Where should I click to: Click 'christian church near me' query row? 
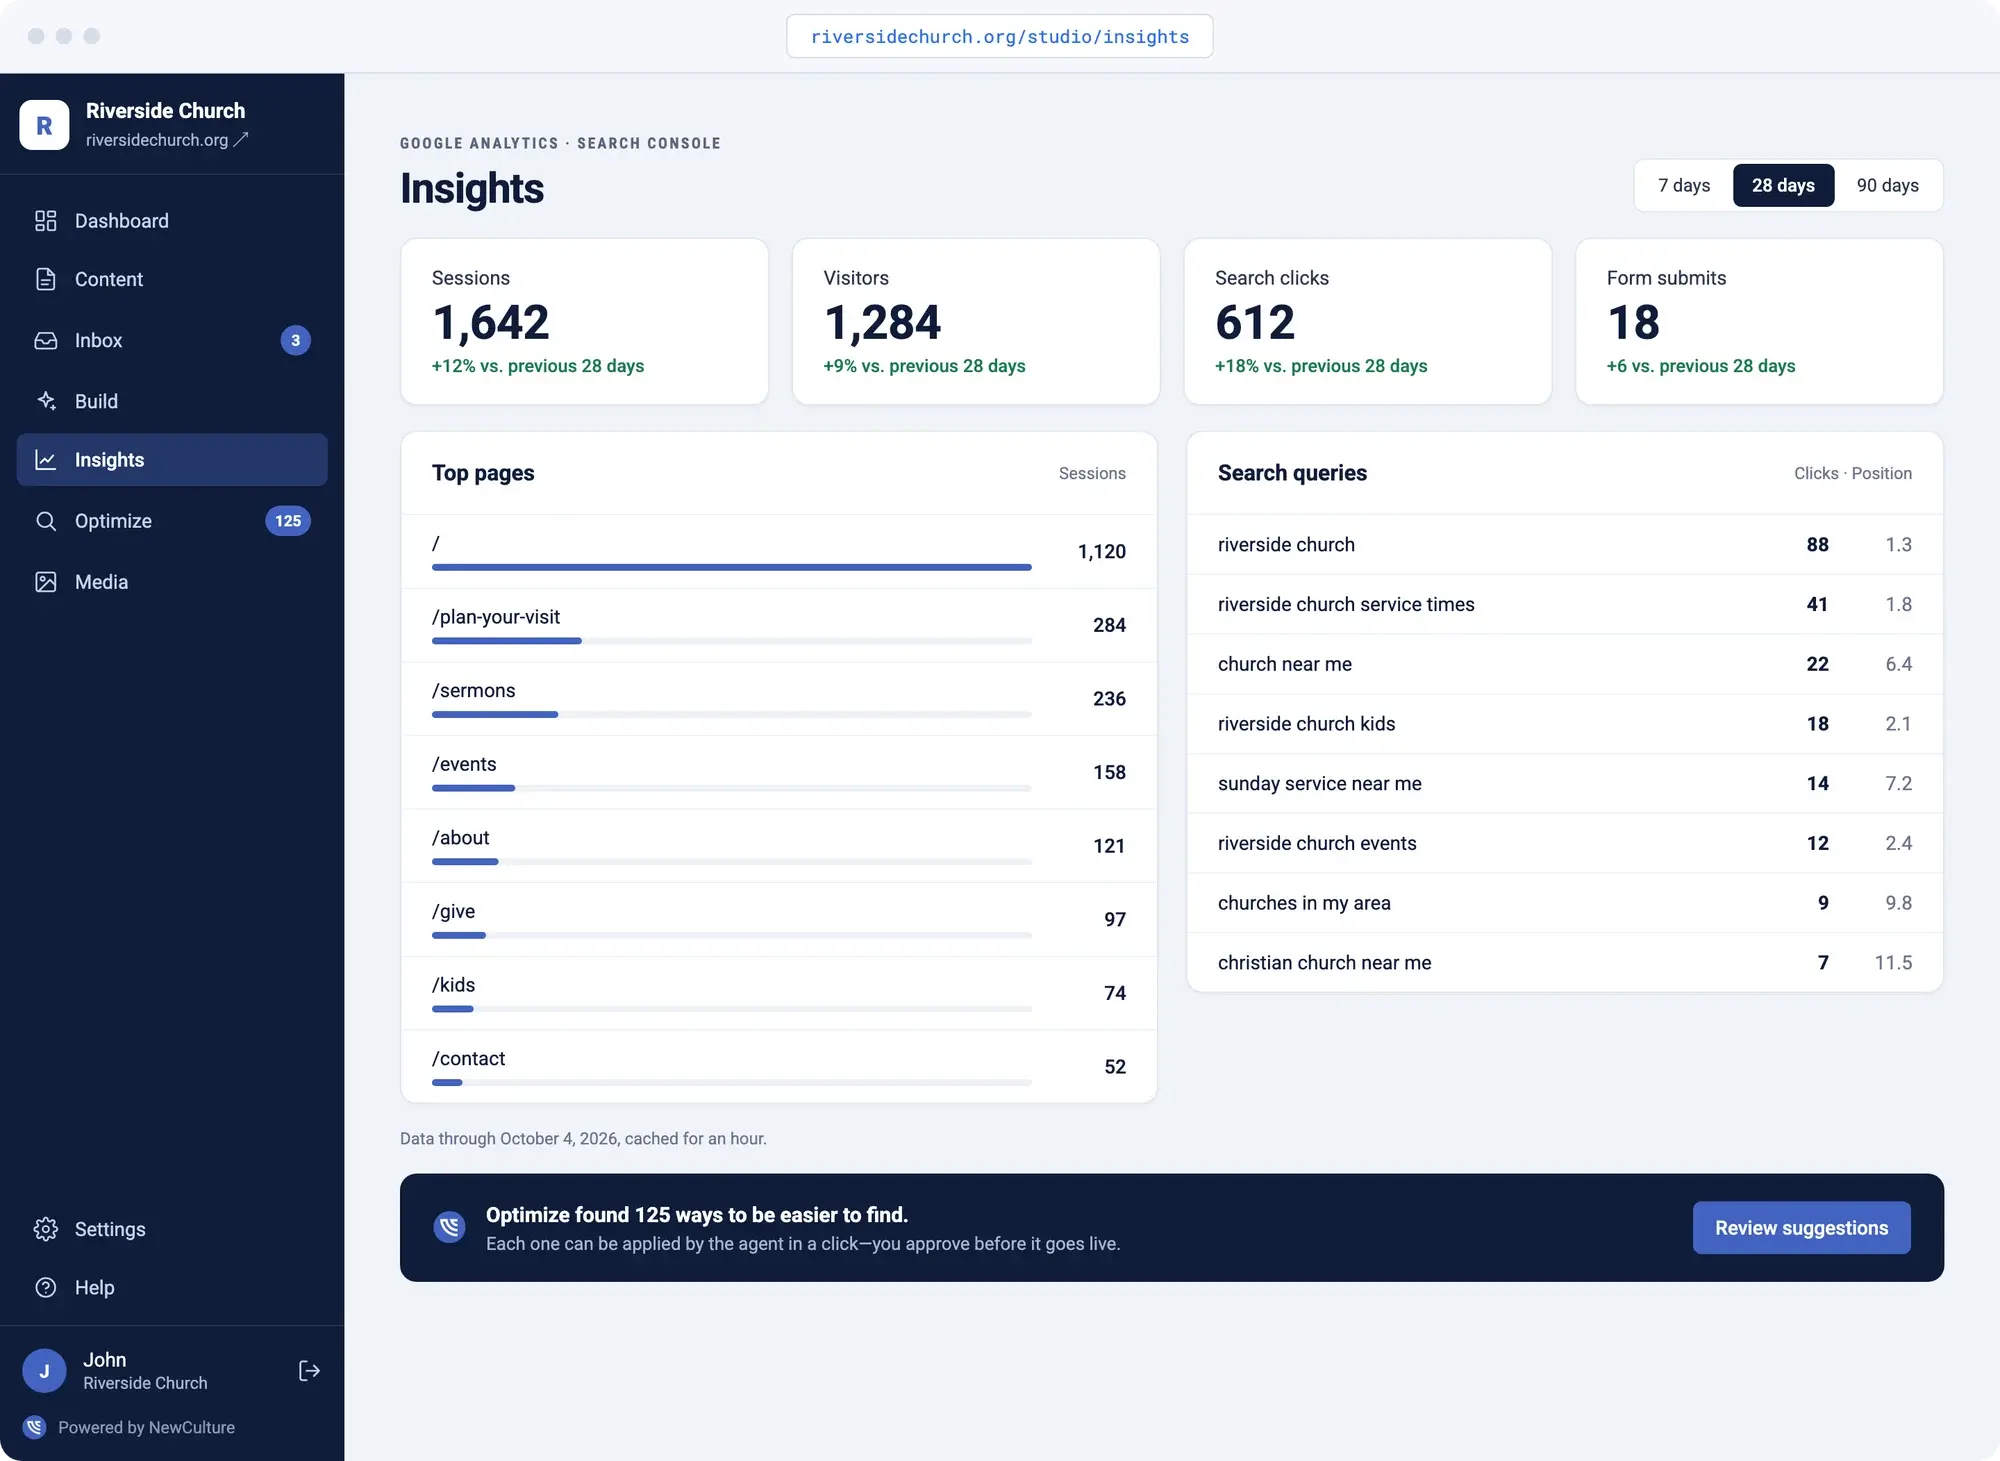coord(1564,962)
